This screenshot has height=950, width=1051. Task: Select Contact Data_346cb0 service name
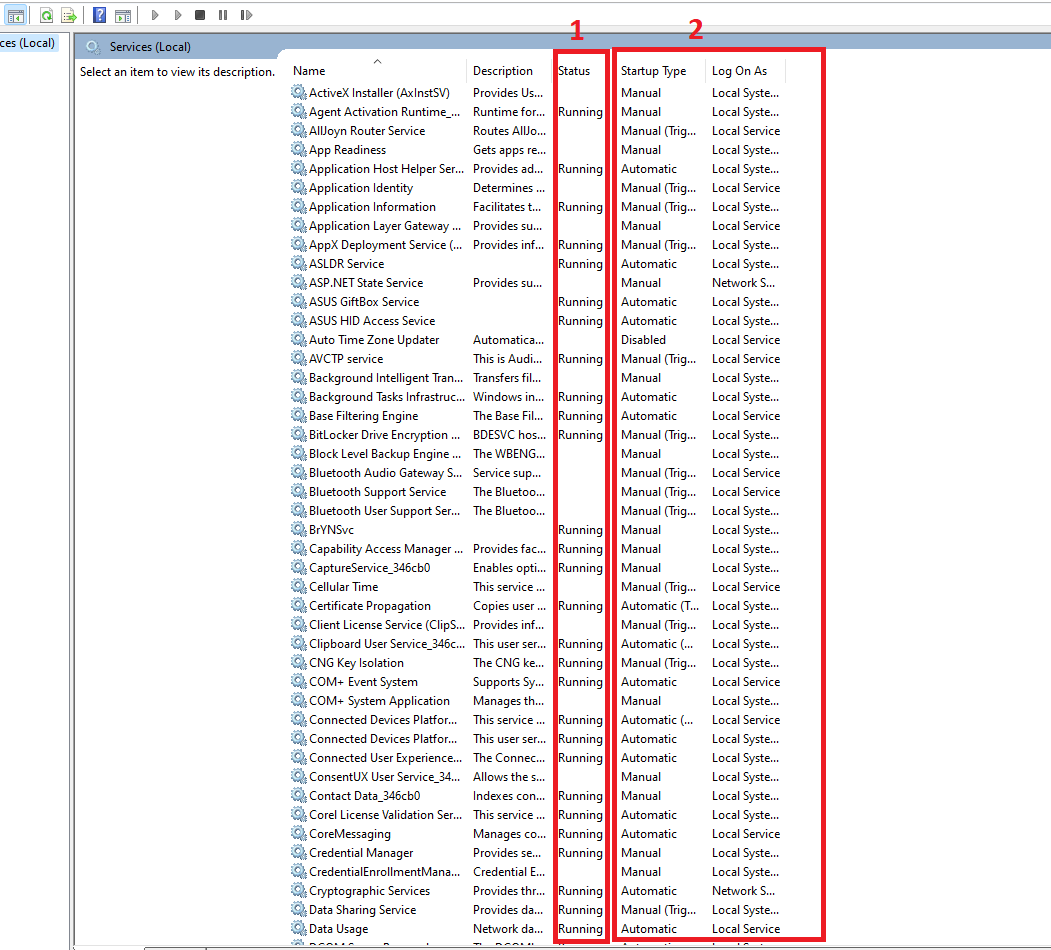(x=365, y=796)
